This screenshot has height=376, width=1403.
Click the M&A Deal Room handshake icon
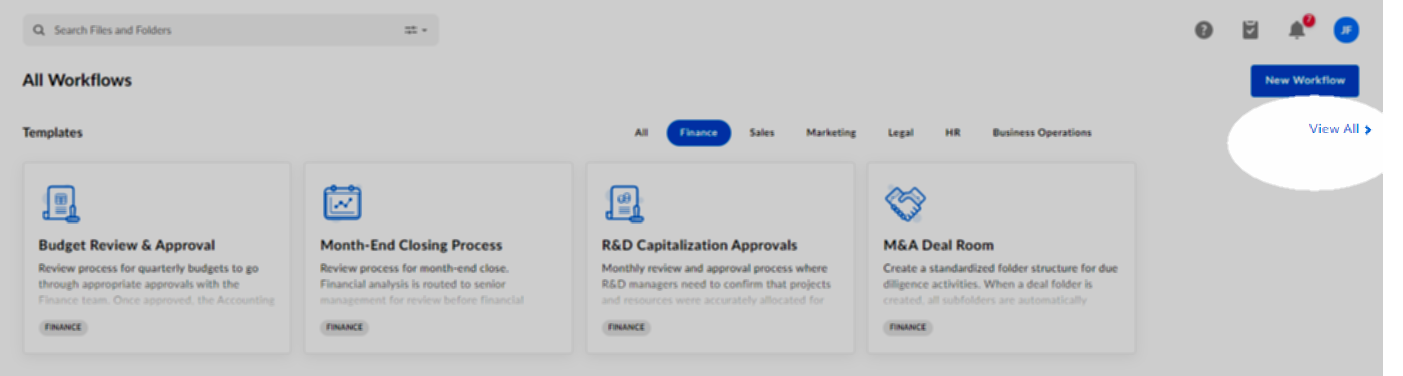906,203
